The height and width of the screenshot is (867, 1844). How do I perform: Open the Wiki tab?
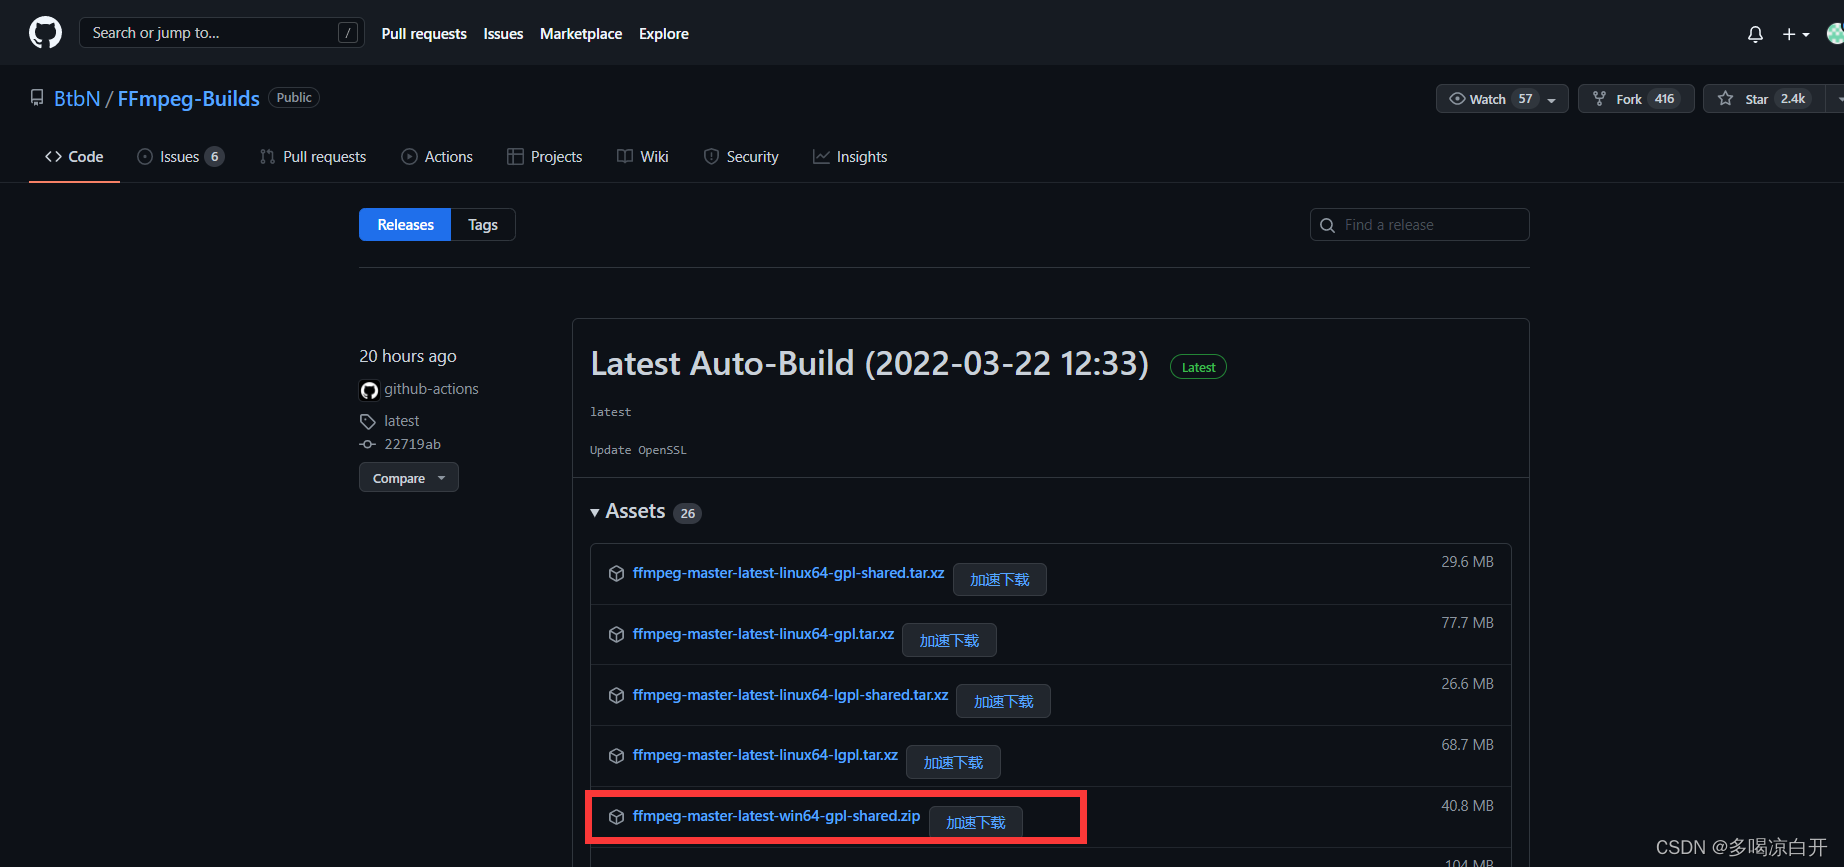tap(643, 157)
